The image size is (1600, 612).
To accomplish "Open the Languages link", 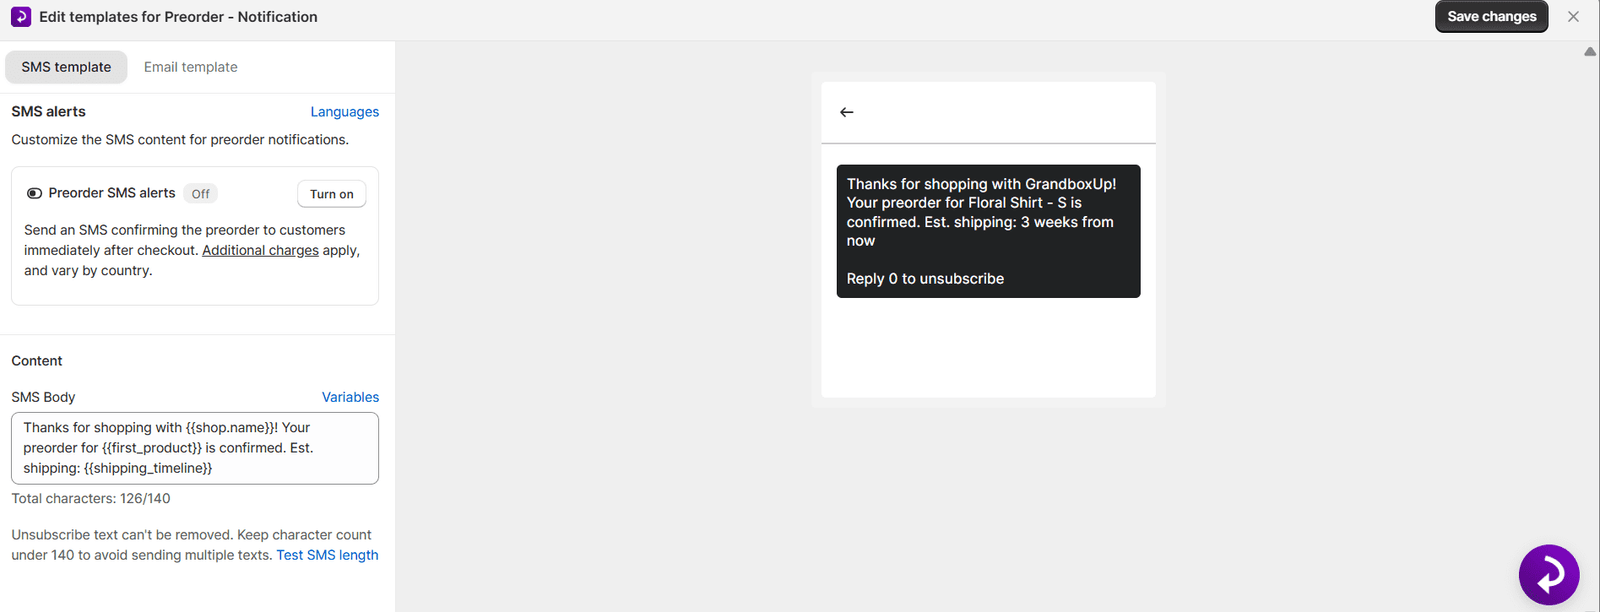I will (344, 112).
